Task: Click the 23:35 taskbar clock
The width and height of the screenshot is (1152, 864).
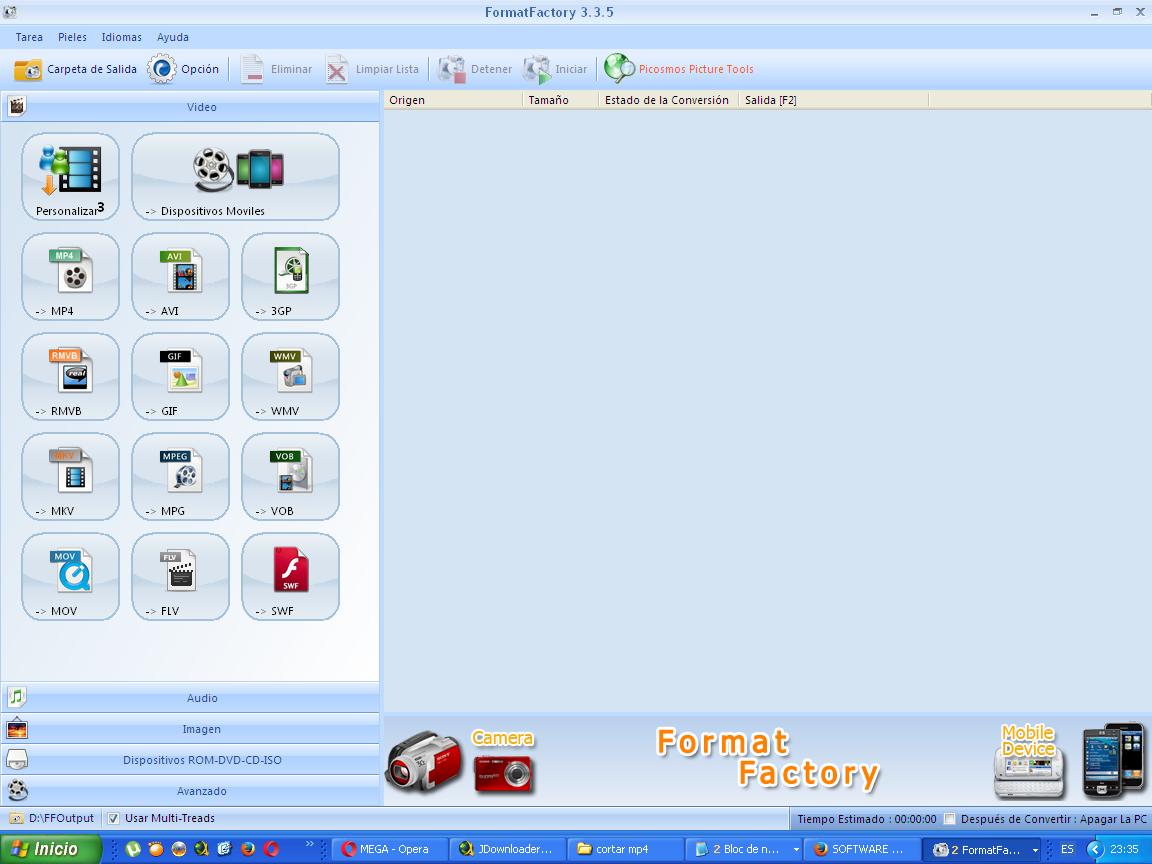Action: pyautogui.click(x=1124, y=849)
